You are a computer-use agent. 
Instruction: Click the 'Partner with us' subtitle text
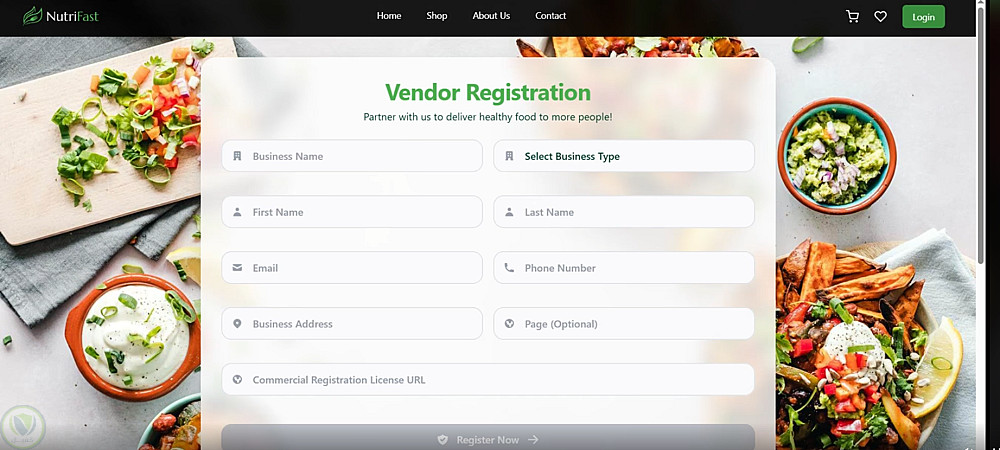pos(488,117)
